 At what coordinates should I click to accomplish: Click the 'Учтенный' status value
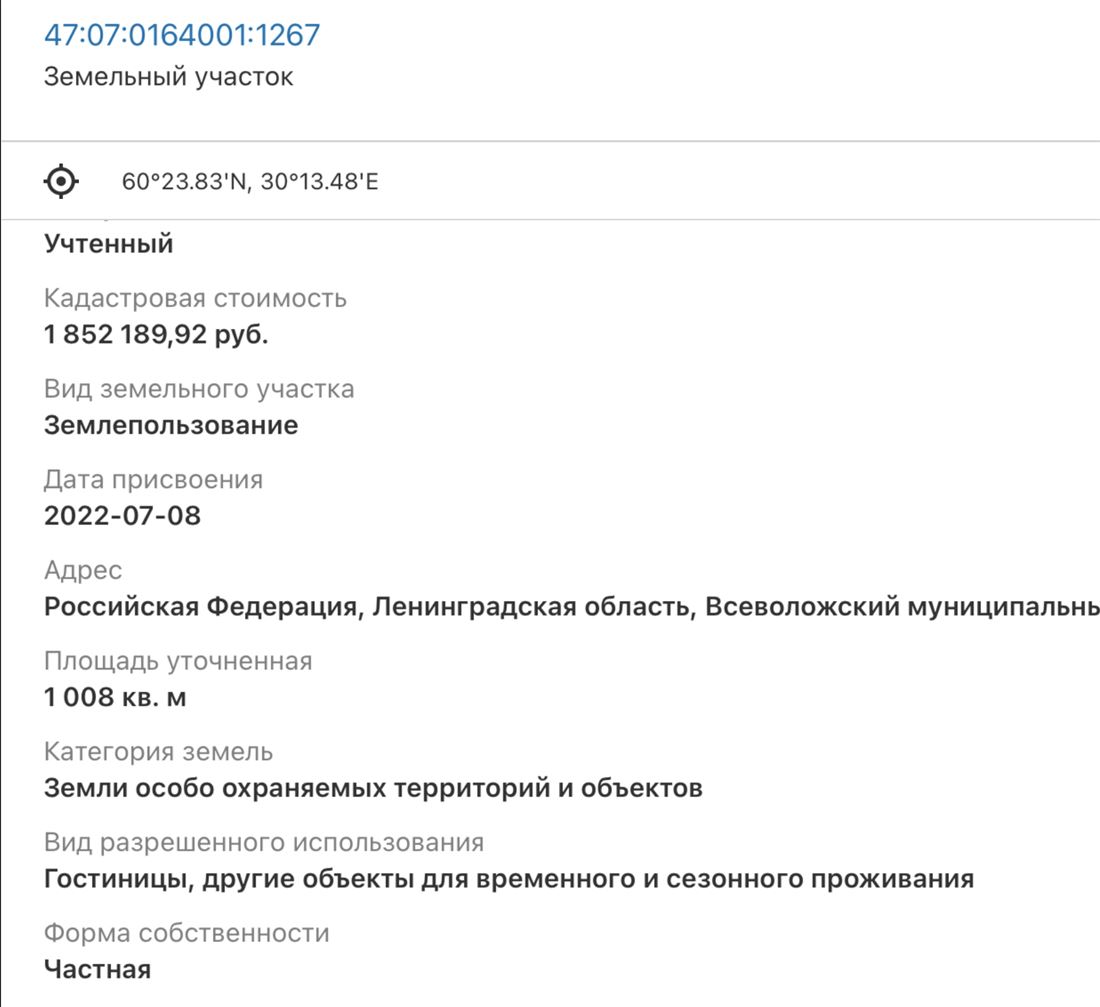(x=109, y=243)
